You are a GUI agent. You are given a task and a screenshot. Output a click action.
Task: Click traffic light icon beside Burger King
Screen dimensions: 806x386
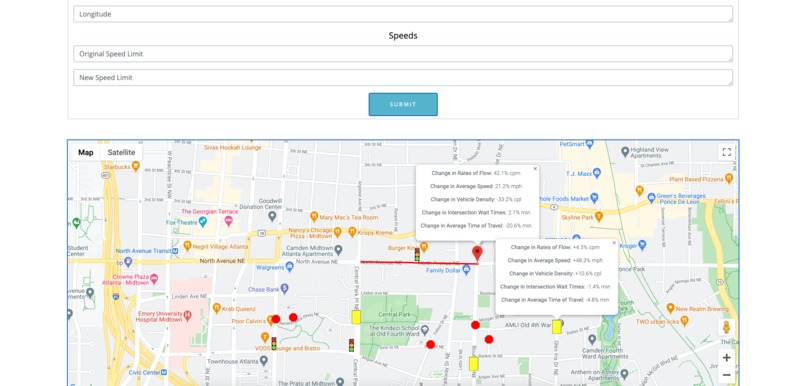tap(417, 254)
